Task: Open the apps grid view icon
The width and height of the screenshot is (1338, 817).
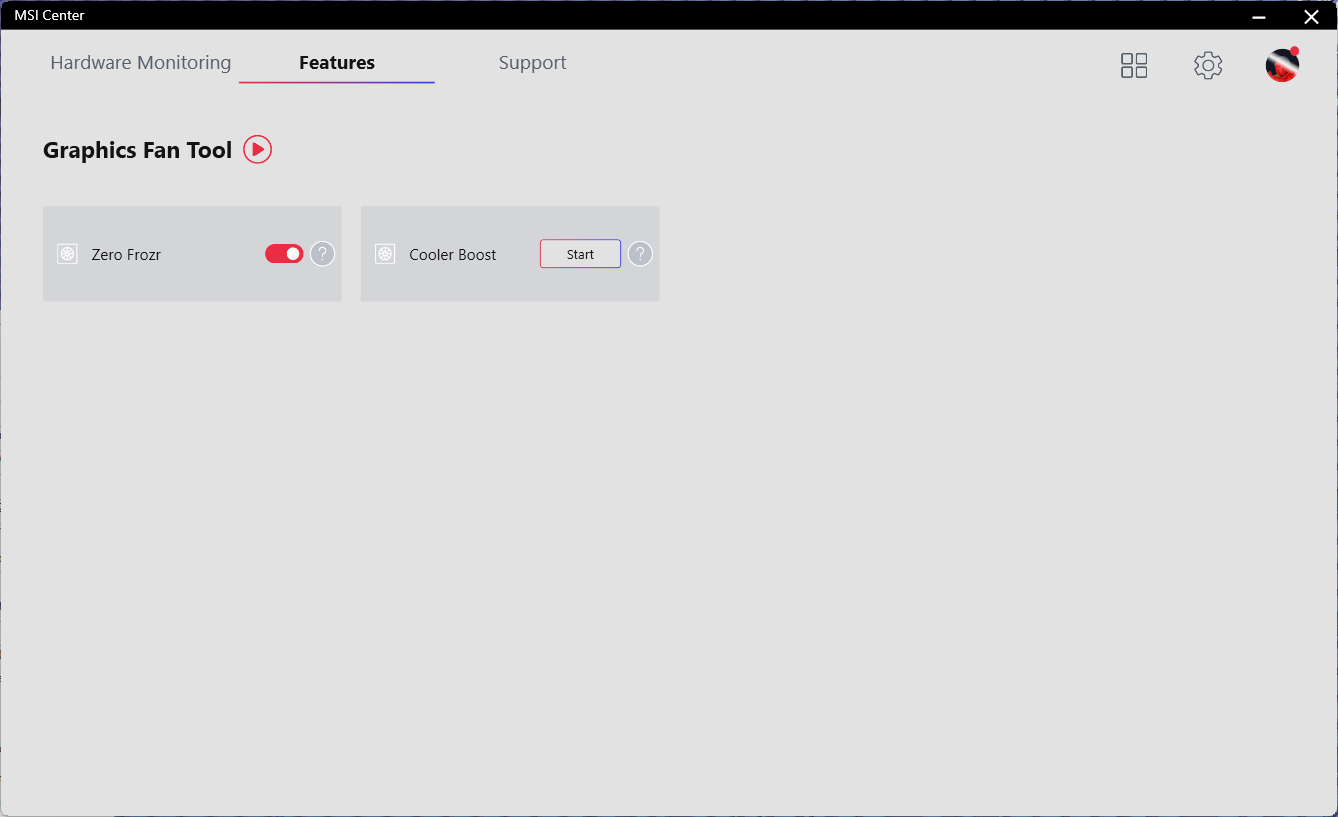Action: click(1134, 66)
